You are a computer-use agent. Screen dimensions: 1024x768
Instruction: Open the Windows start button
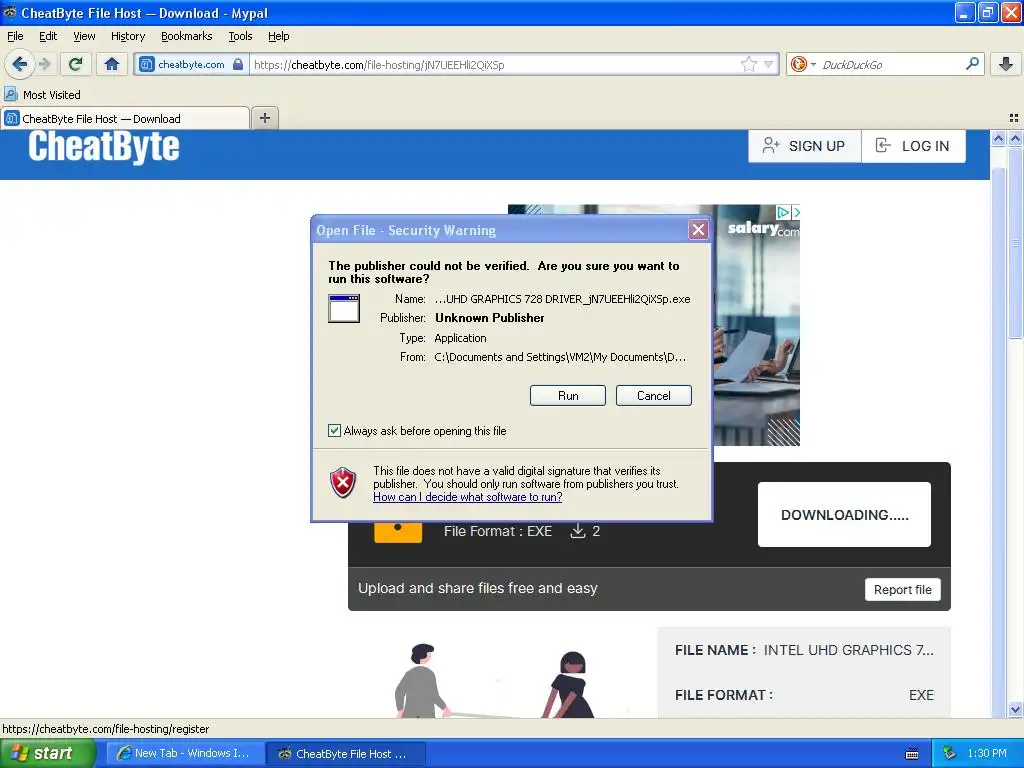48,754
